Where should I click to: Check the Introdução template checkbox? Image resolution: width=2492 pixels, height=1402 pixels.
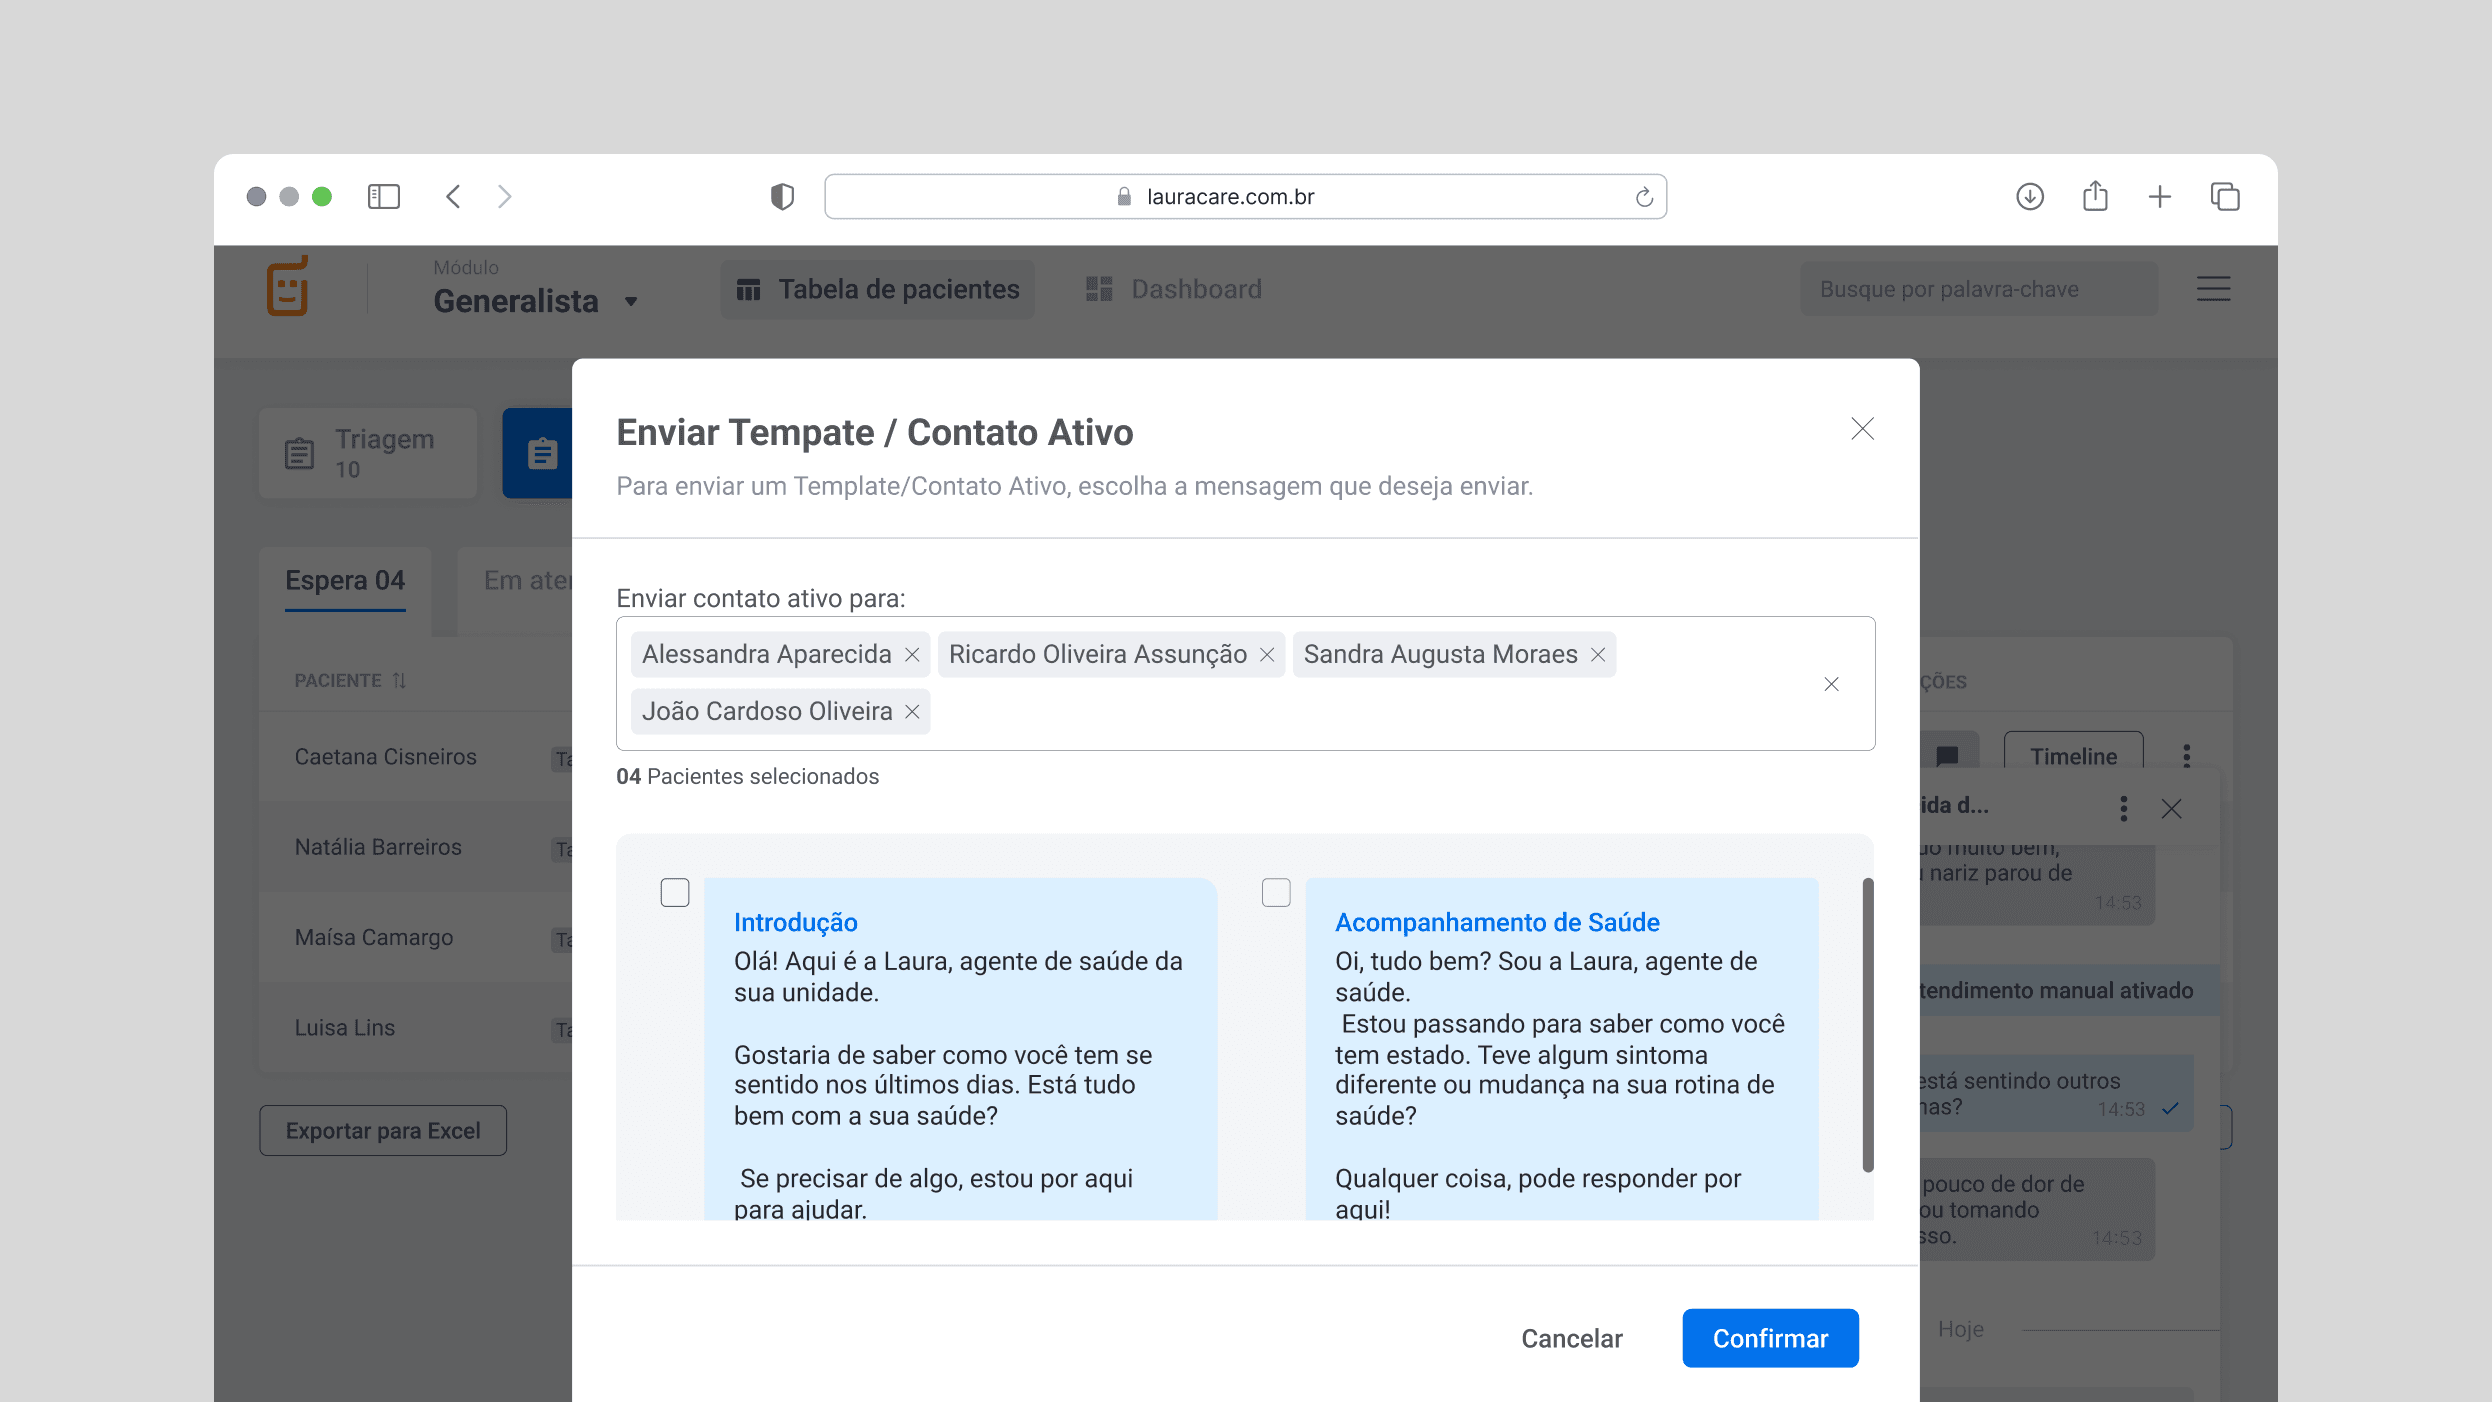tap(675, 892)
